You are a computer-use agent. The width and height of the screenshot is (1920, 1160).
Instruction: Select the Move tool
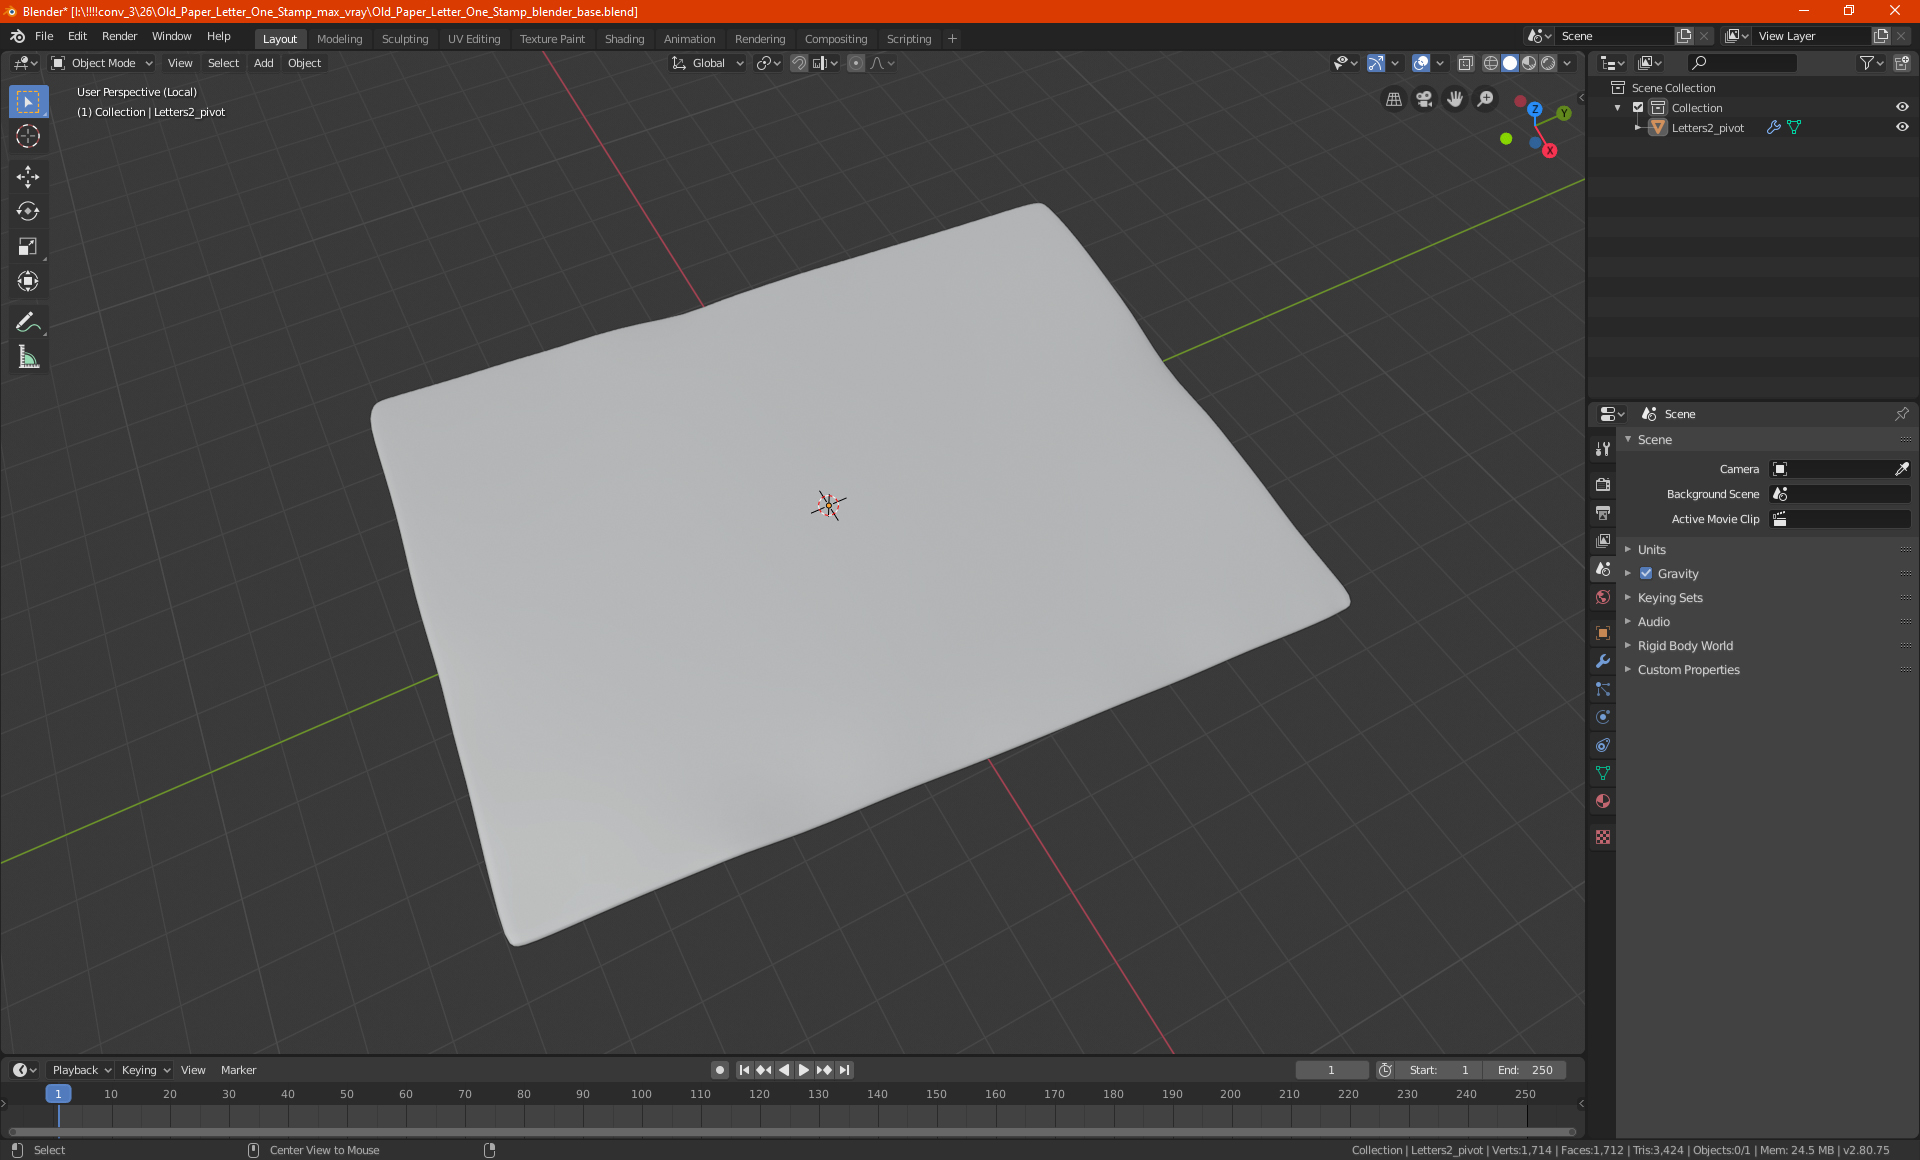coord(27,177)
